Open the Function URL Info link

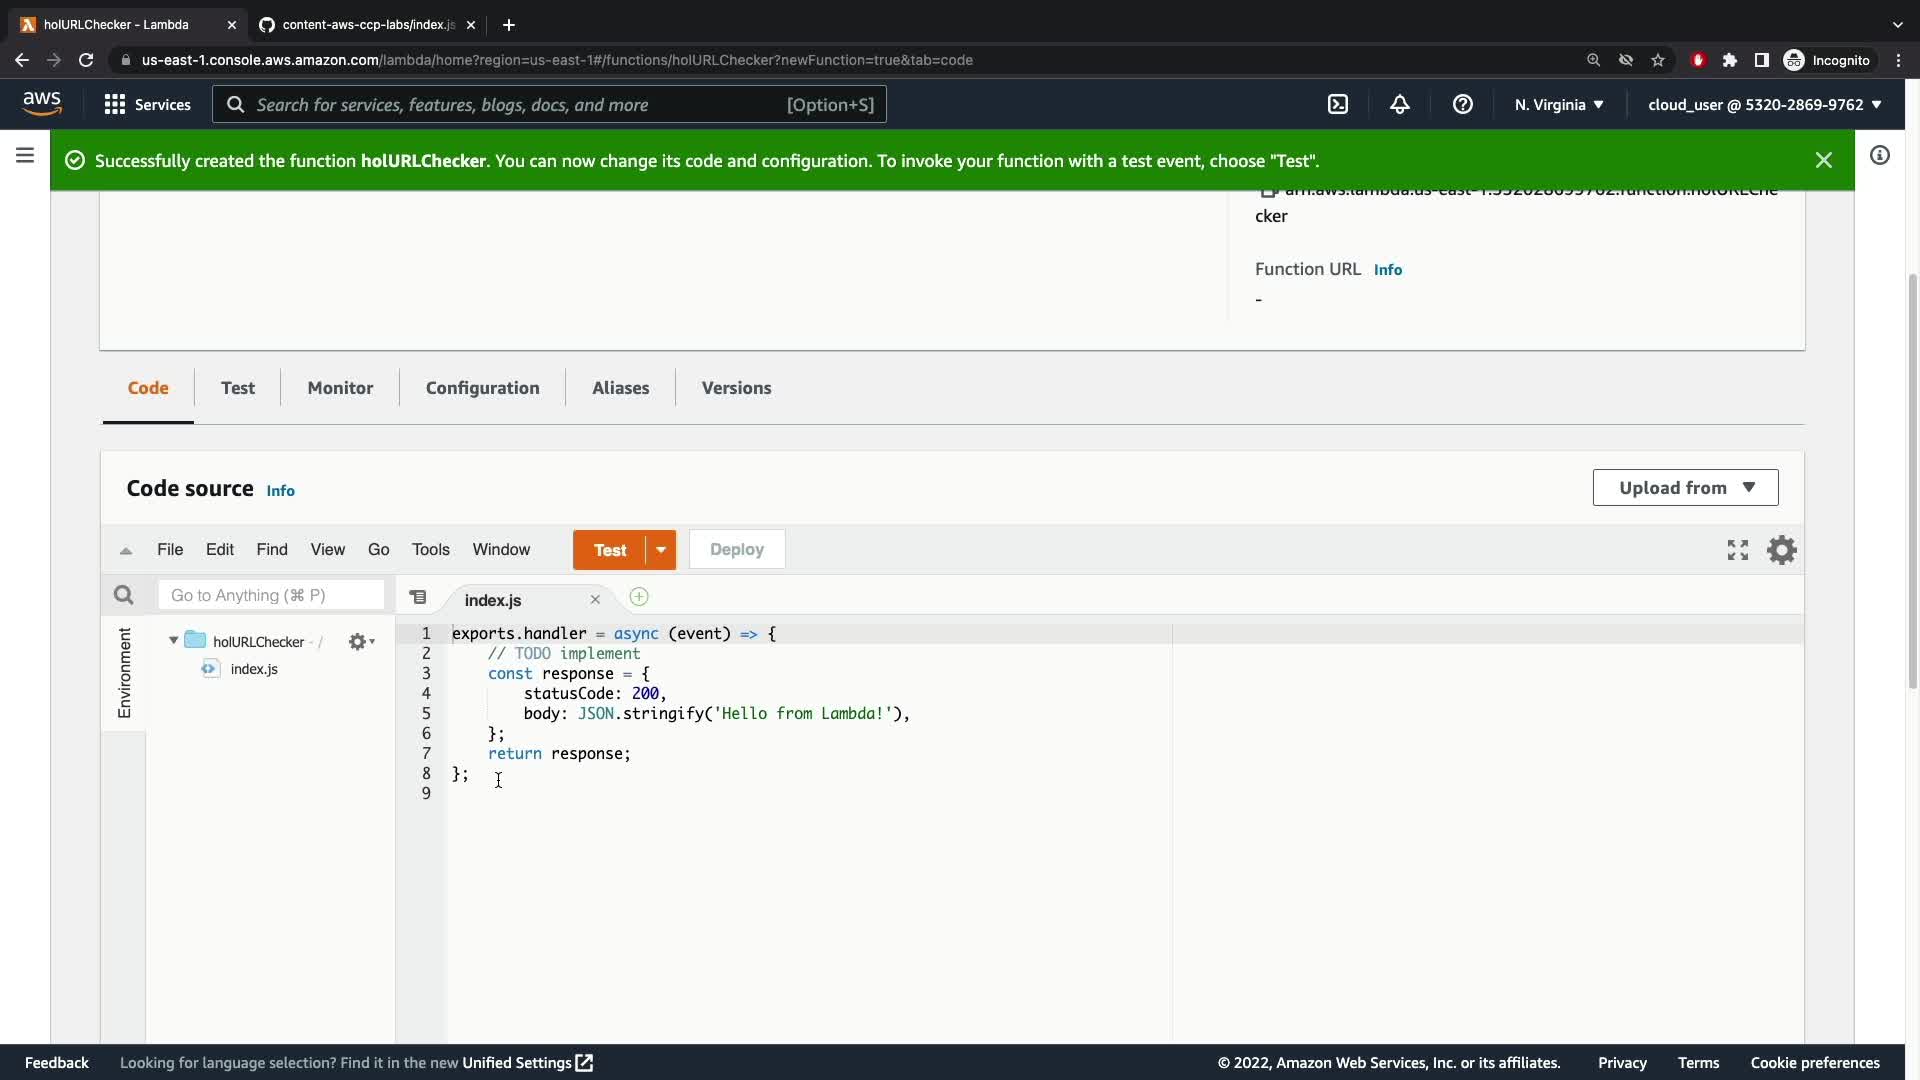(1387, 270)
